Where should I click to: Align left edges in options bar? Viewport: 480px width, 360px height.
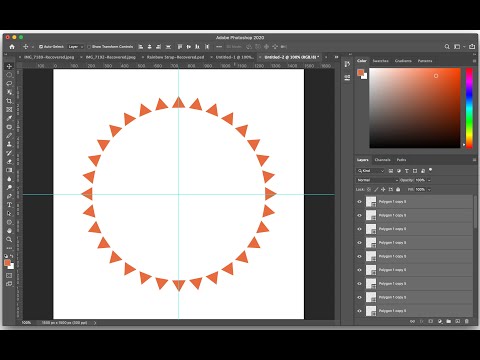coord(141,47)
